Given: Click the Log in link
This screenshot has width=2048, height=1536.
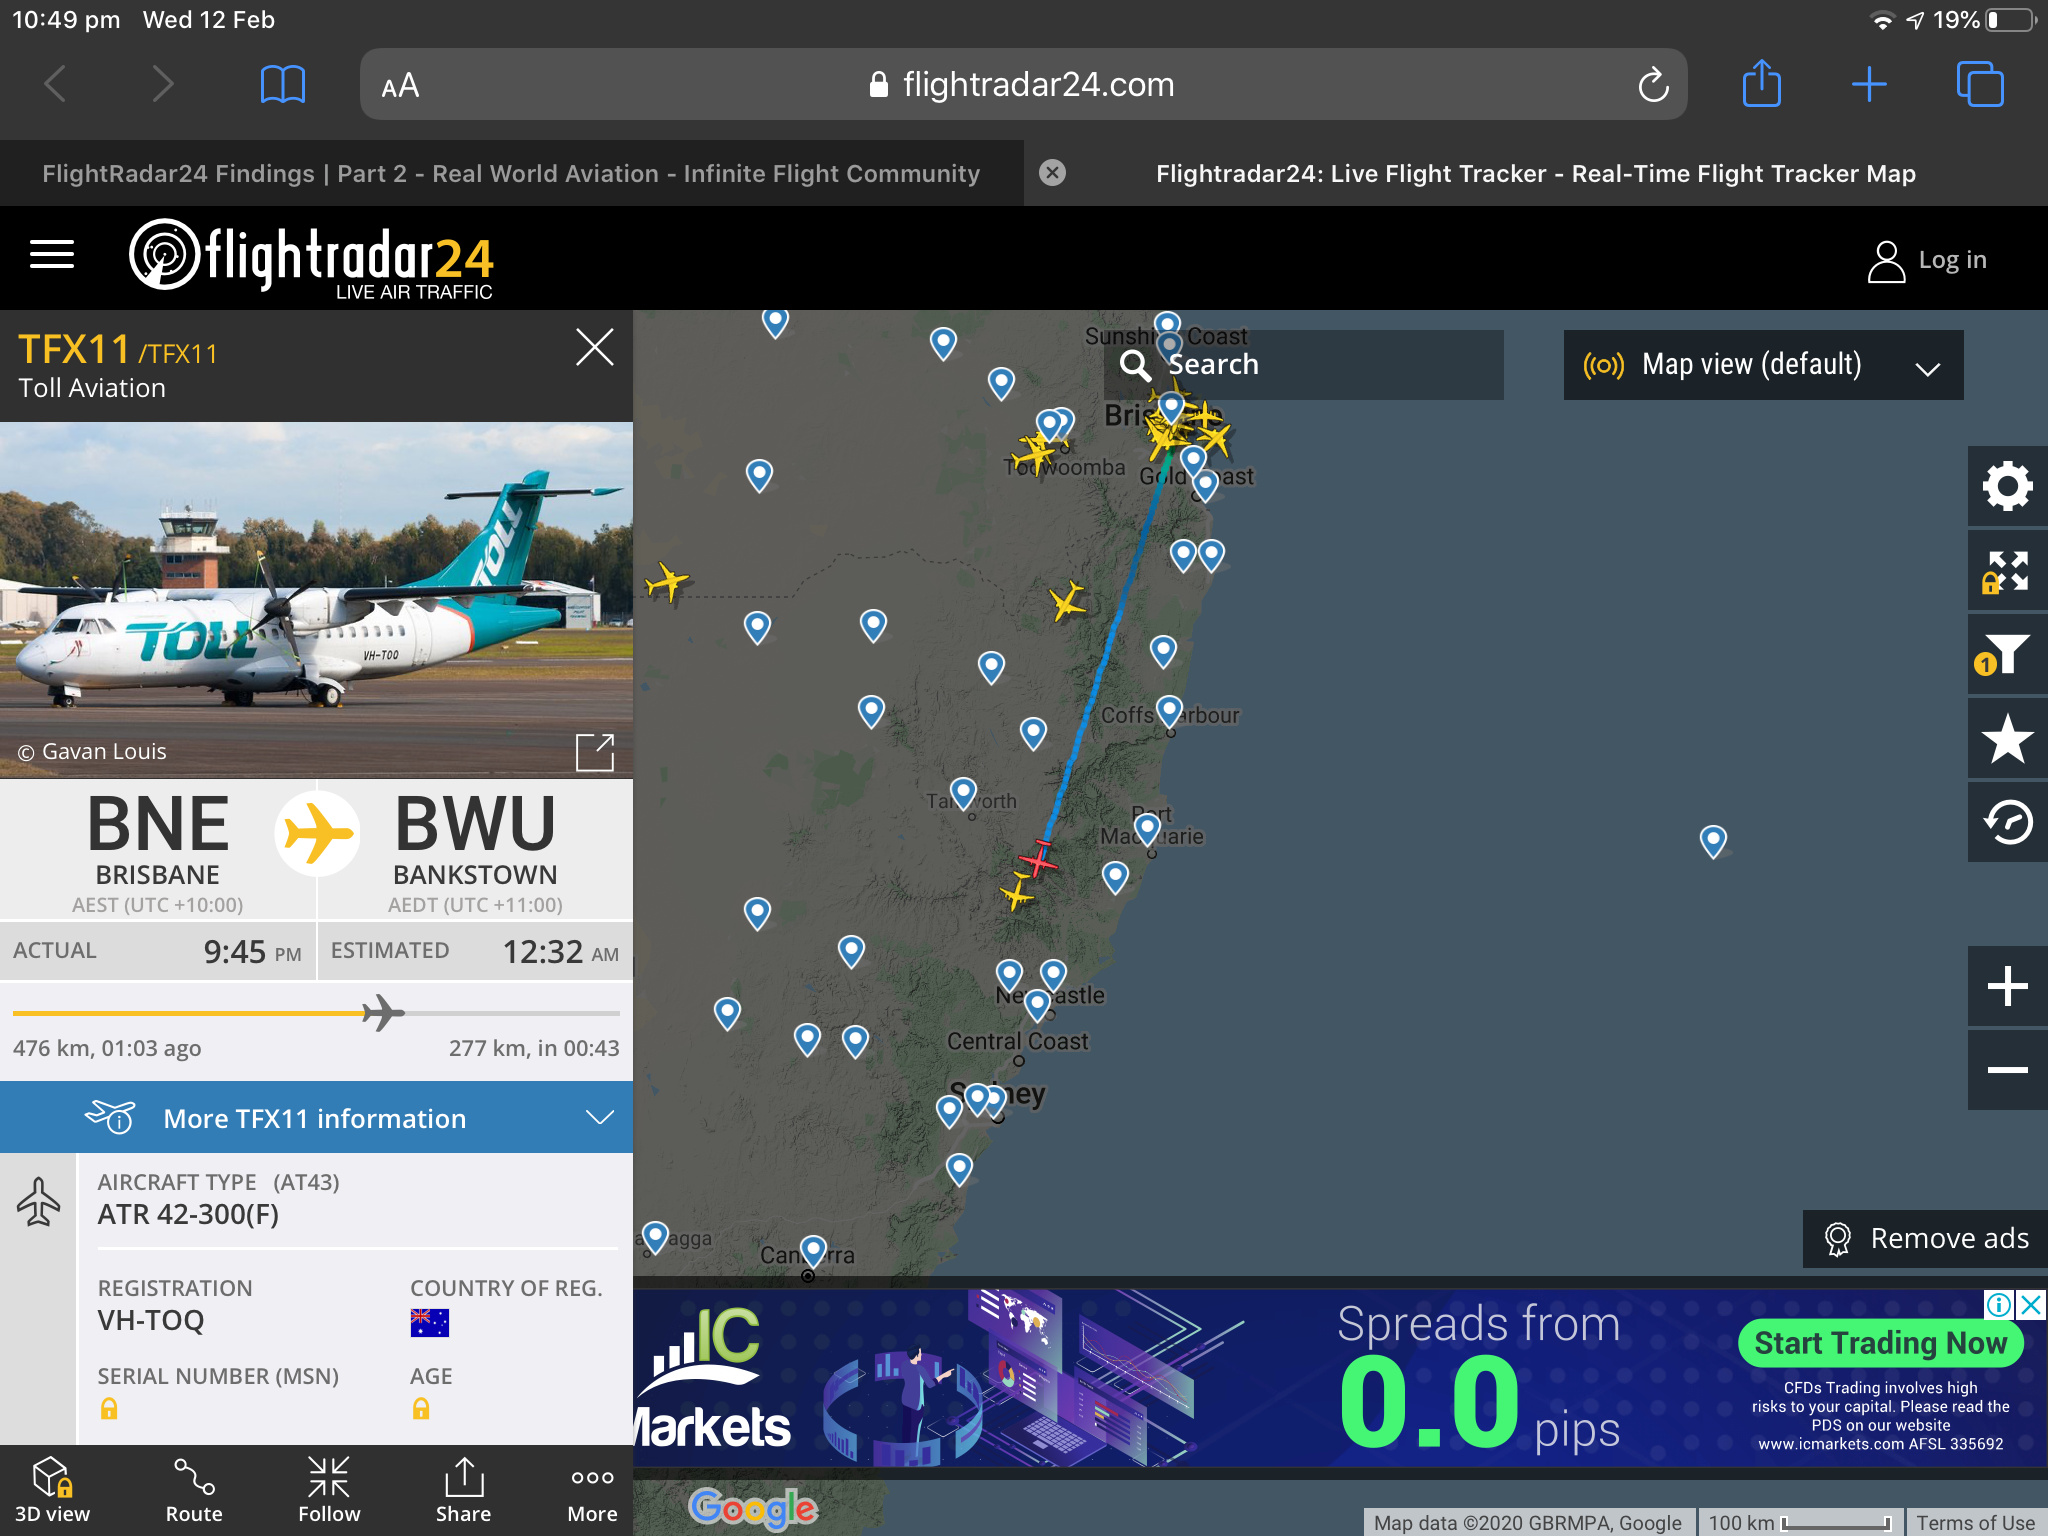Looking at the screenshot, I should (x=1927, y=260).
